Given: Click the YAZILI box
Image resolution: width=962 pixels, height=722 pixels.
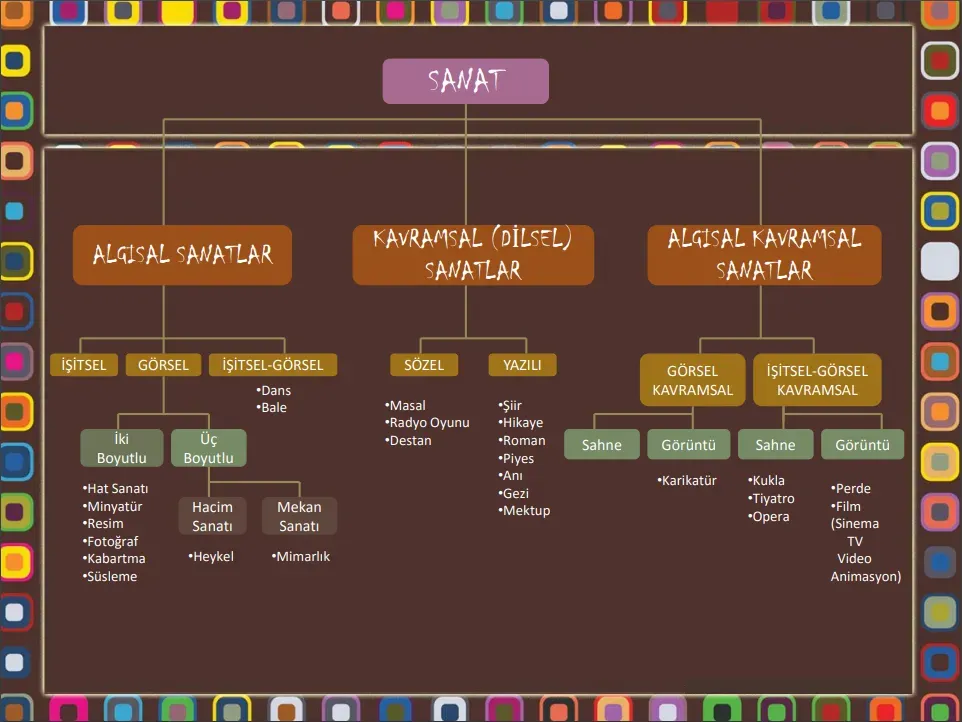Looking at the screenshot, I should pyautogui.click(x=522, y=365).
